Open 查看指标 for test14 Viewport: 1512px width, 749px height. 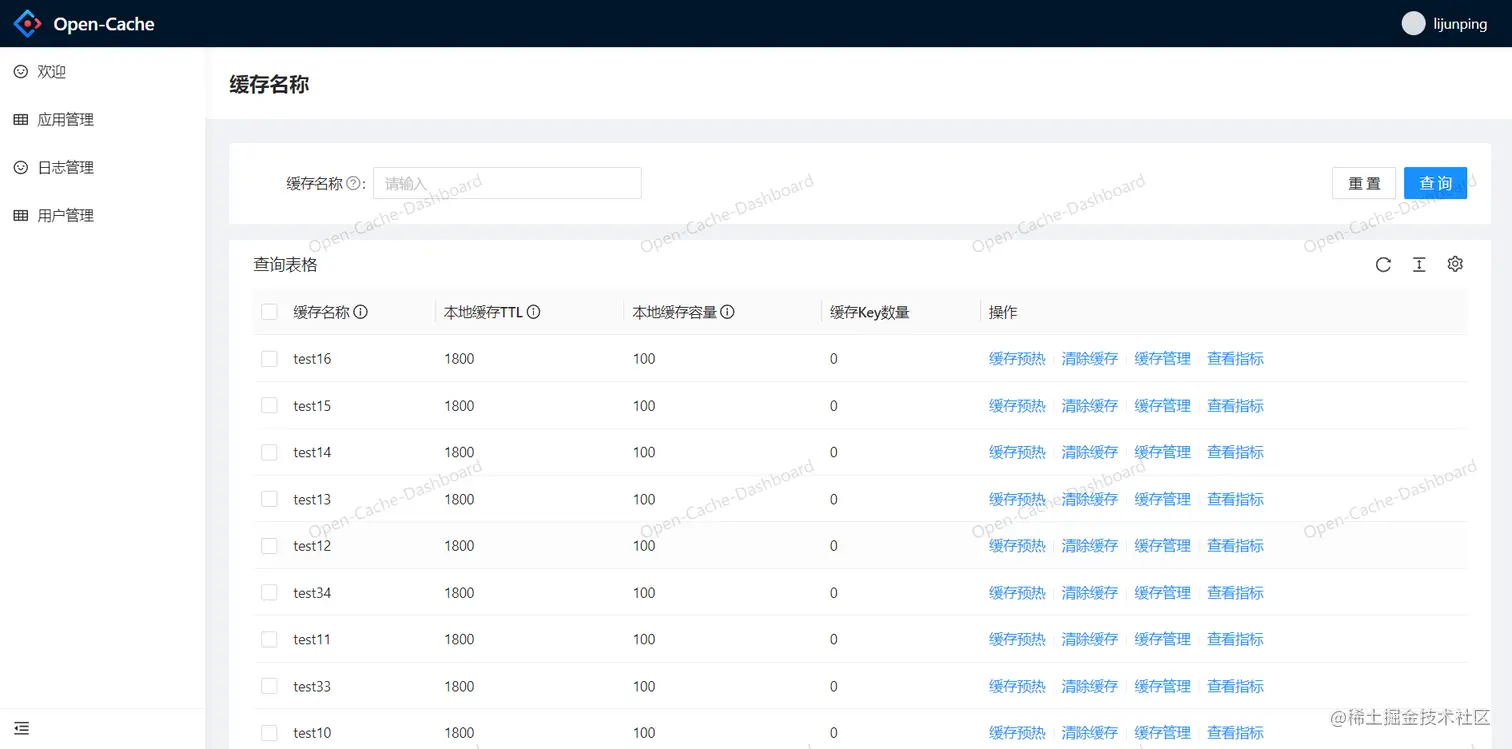click(1236, 453)
